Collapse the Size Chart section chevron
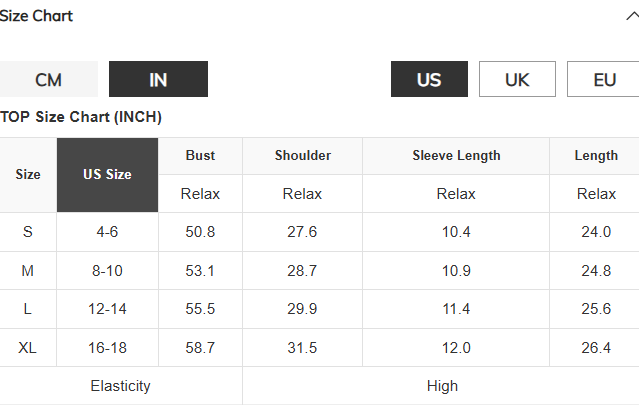Image resolution: width=639 pixels, height=415 pixels. [x=632, y=16]
